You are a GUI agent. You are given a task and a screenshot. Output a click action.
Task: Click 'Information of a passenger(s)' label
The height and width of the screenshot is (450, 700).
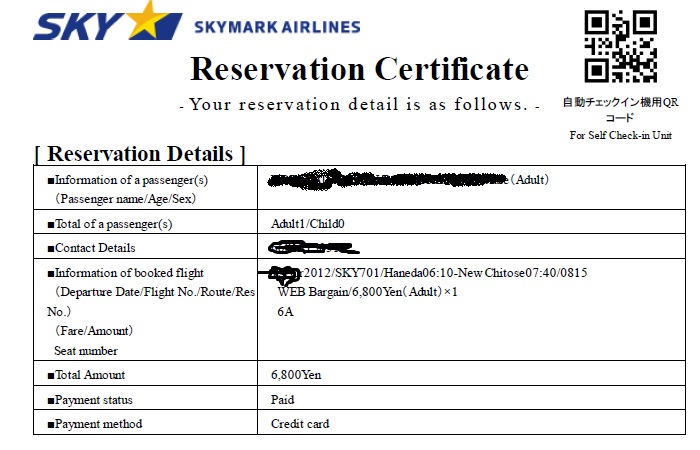(x=128, y=180)
